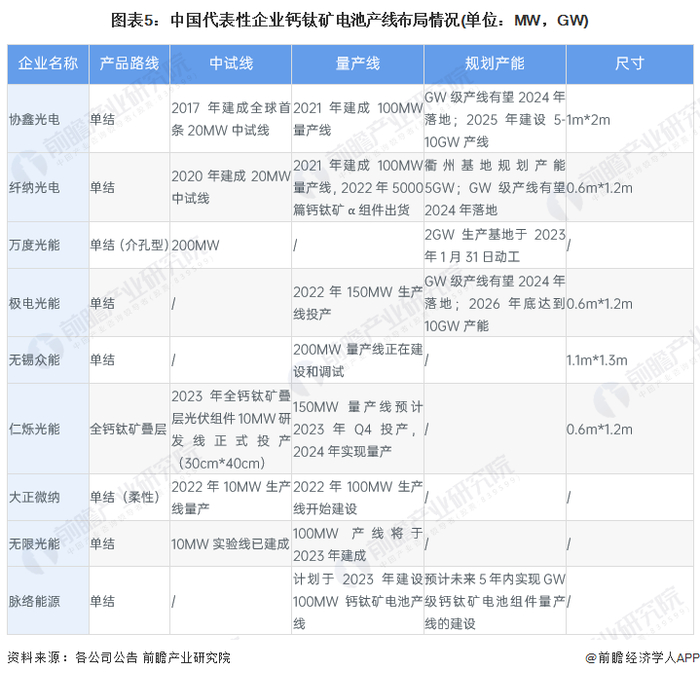The width and height of the screenshot is (700, 678).
Task: Click the 企业名称 column header
Action: click(48, 64)
